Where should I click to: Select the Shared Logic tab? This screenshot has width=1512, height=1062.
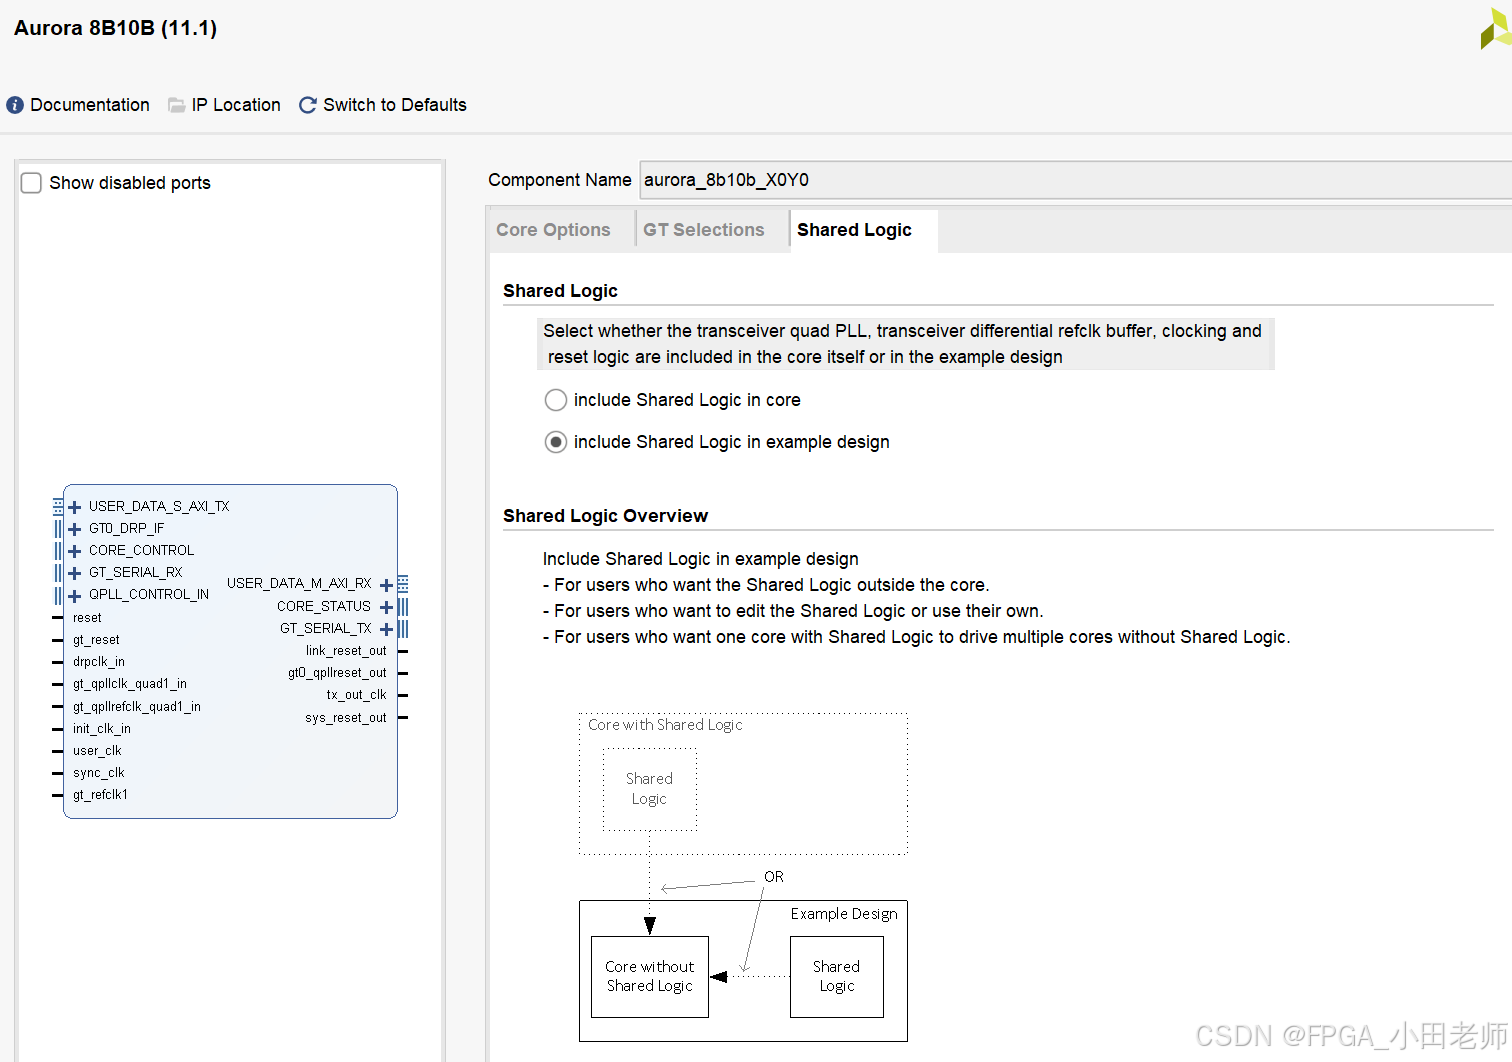(854, 230)
